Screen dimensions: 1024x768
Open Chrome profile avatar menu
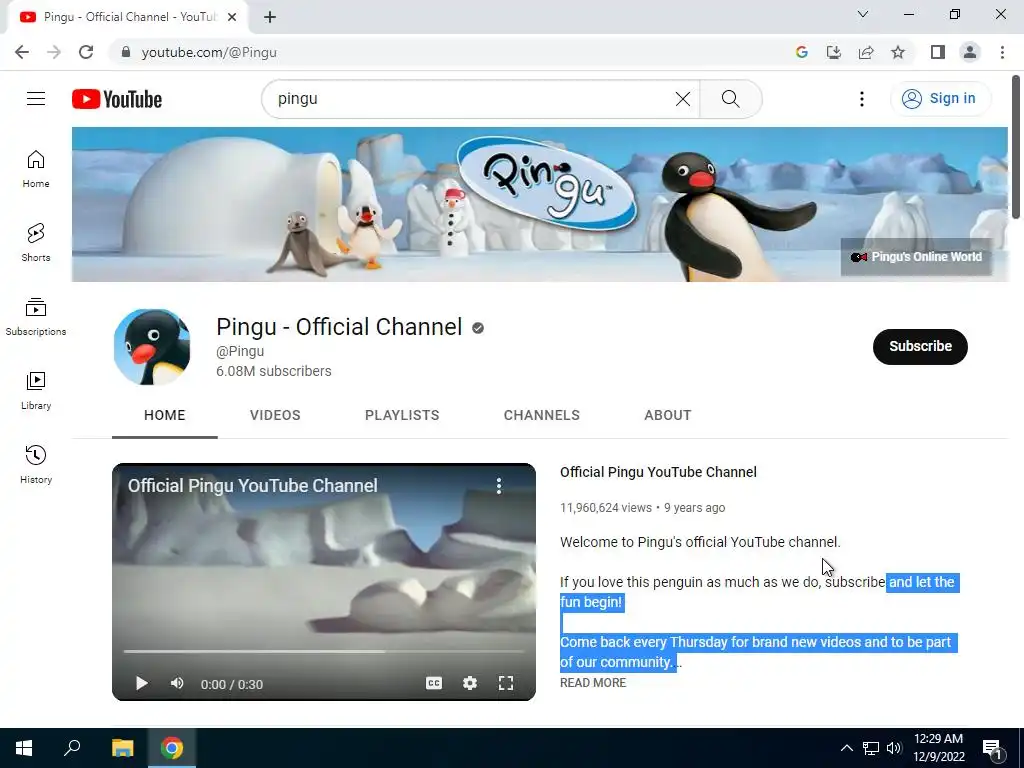[970, 52]
